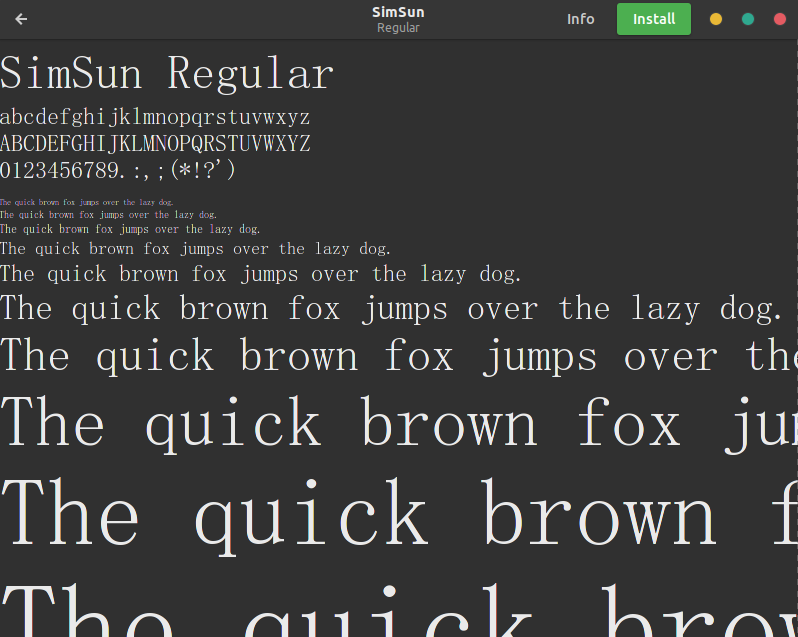The height and width of the screenshot is (637, 798).
Task: Go back using the arrow icon
Action: coord(21,19)
